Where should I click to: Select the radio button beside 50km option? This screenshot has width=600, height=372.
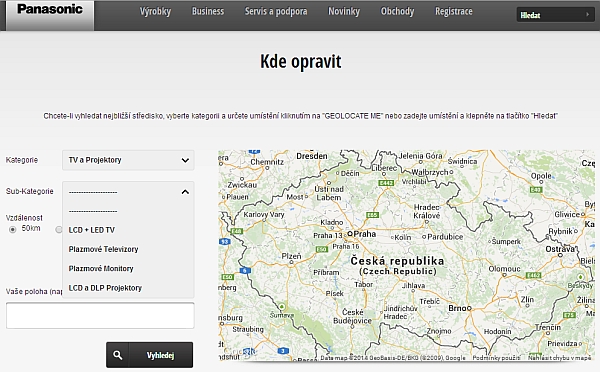point(59,229)
